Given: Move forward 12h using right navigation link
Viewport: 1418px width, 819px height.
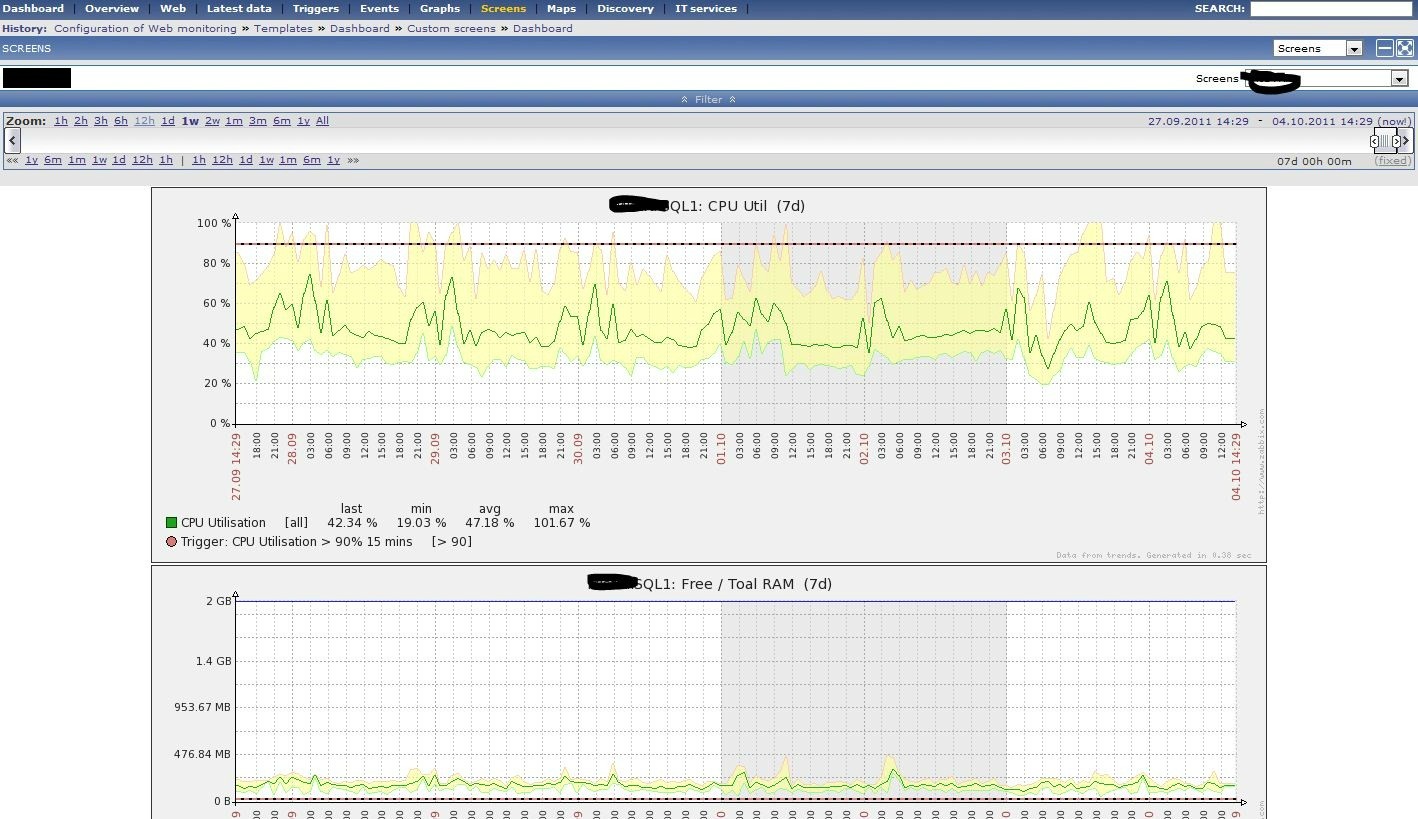Looking at the screenshot, I should pos(222,160).
